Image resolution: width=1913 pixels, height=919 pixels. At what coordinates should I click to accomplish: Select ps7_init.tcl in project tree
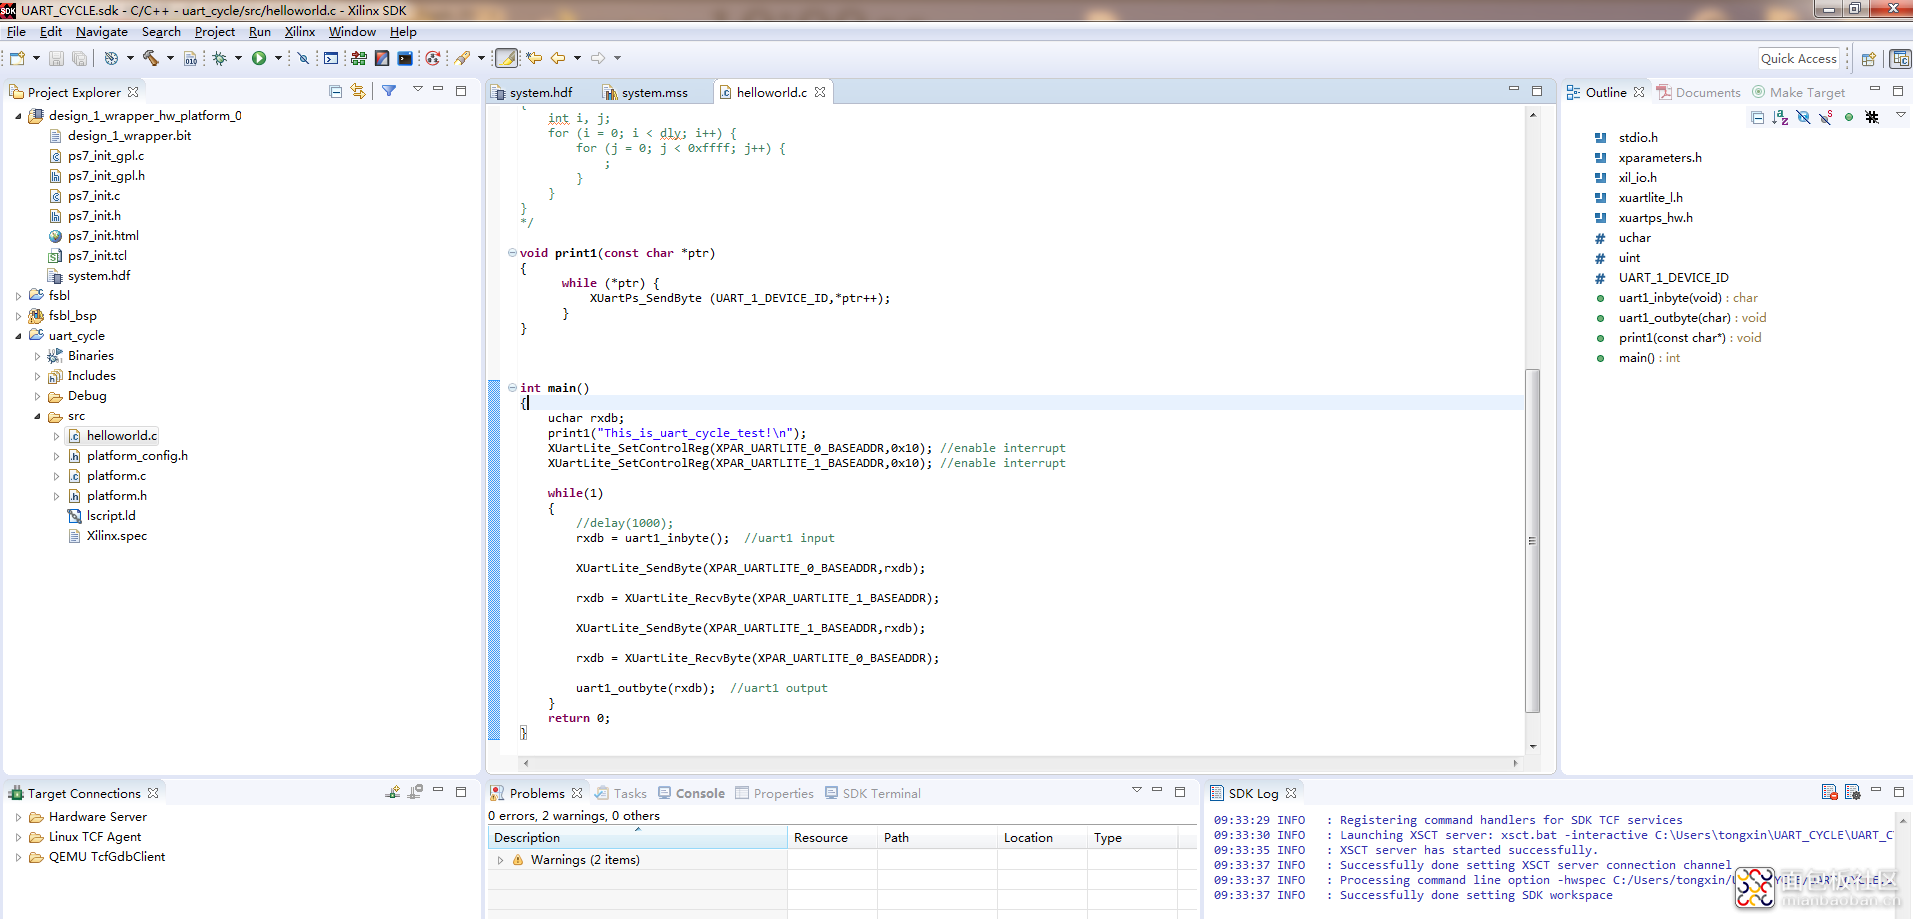[97, 256]
